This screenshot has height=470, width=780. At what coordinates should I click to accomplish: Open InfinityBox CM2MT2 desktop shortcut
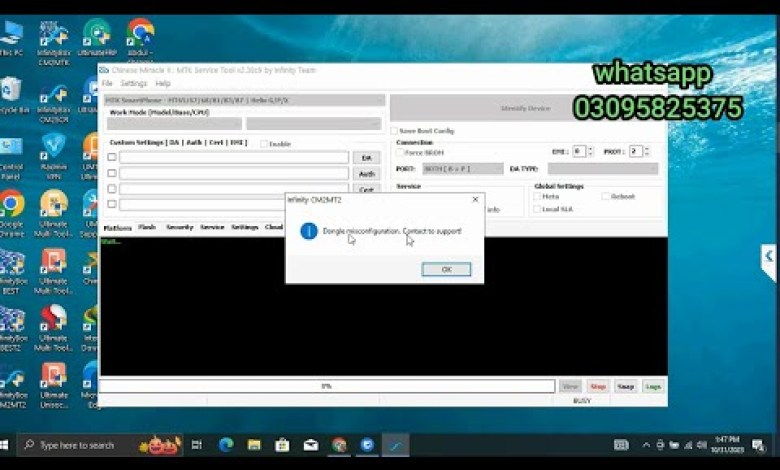pos(11,378)
